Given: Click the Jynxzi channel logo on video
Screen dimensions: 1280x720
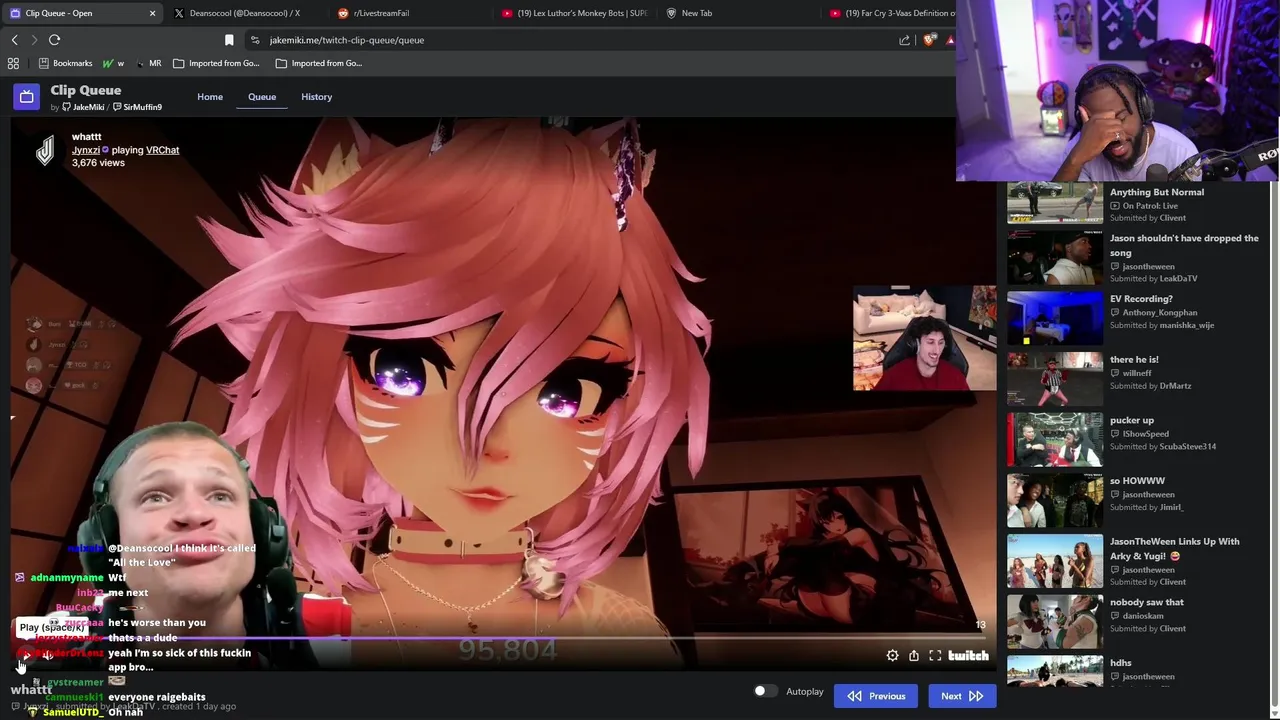Looking at the screenshot, I should tap(45, 150).
